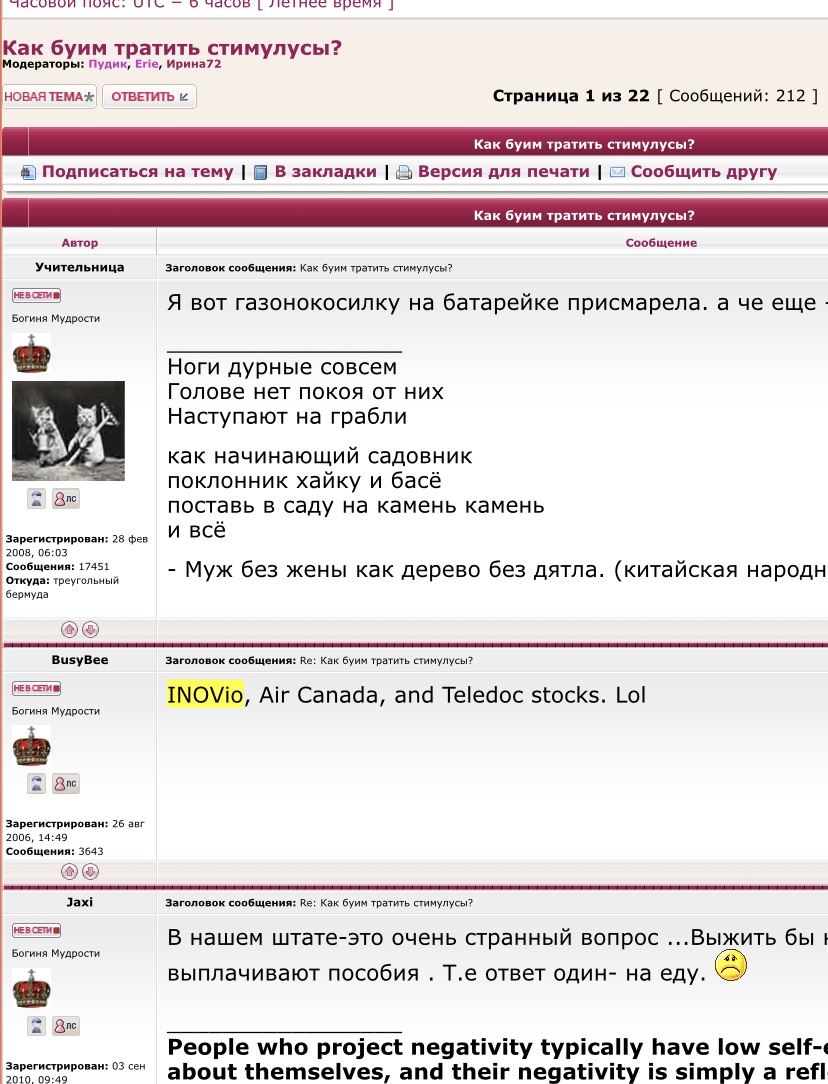Viewport: 828px width, 1084px height.
Task: Subscribe via Подписаться на тему link
Action: [137, 172]
